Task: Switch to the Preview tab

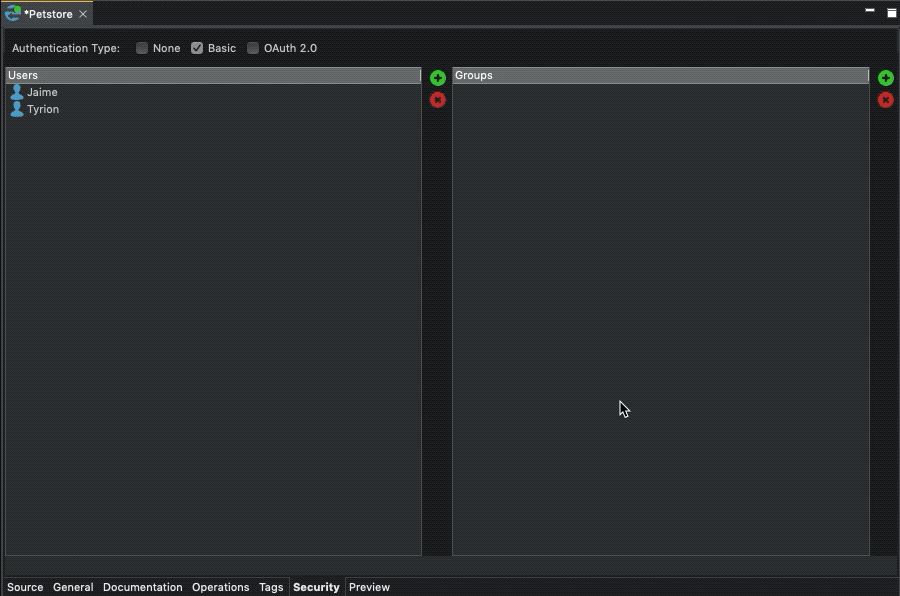Action: 369,587
